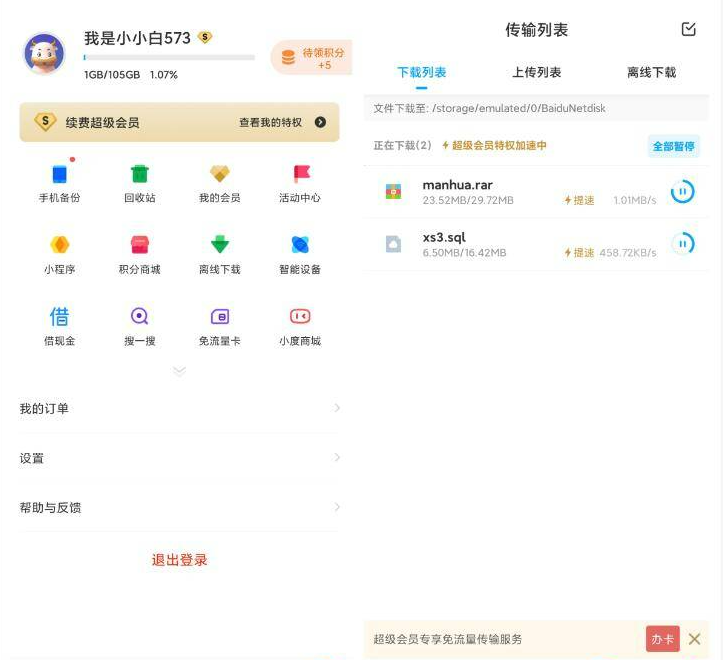The height and width of the screenshot is (660, 723).
Task: Tap 办卡 button in bottom banner
Action: (x=663, y=639)
